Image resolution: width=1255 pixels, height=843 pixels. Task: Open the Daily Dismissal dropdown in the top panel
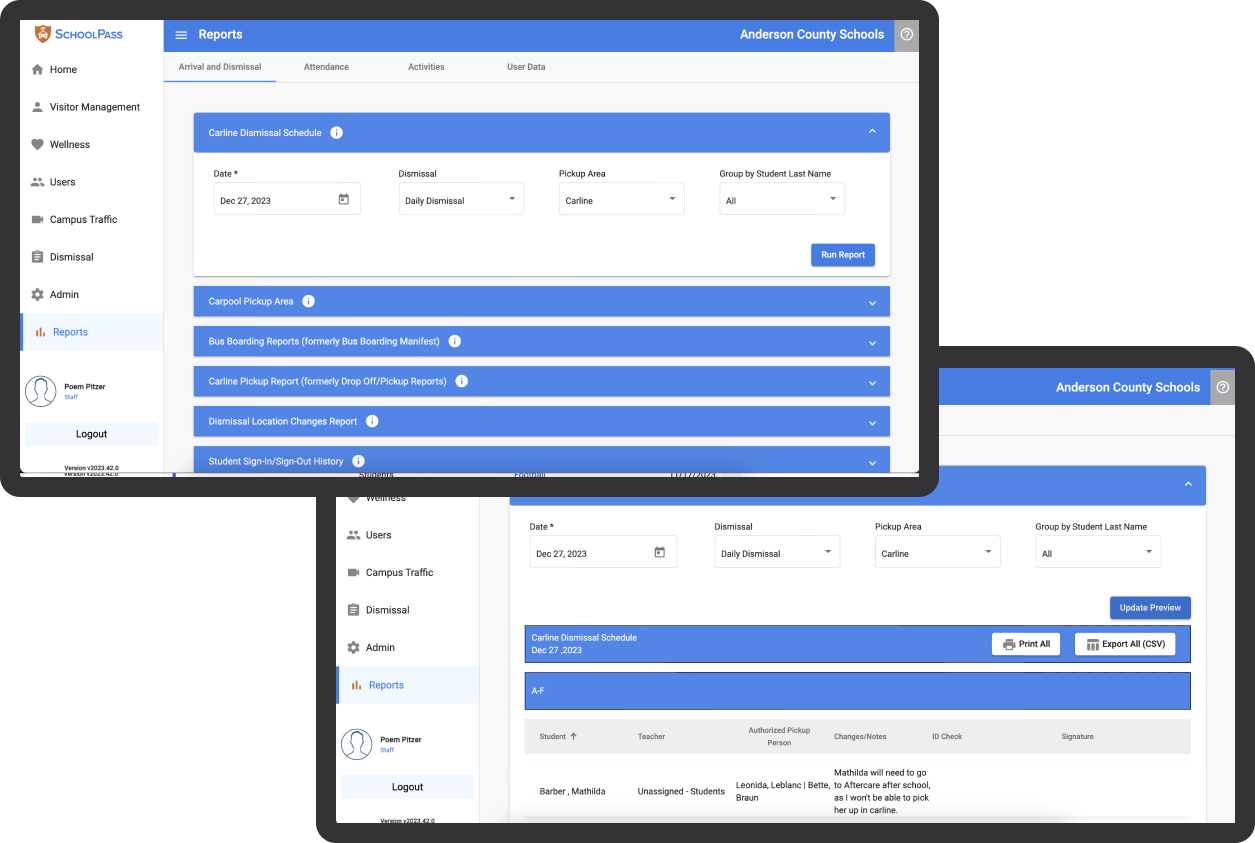461,200
